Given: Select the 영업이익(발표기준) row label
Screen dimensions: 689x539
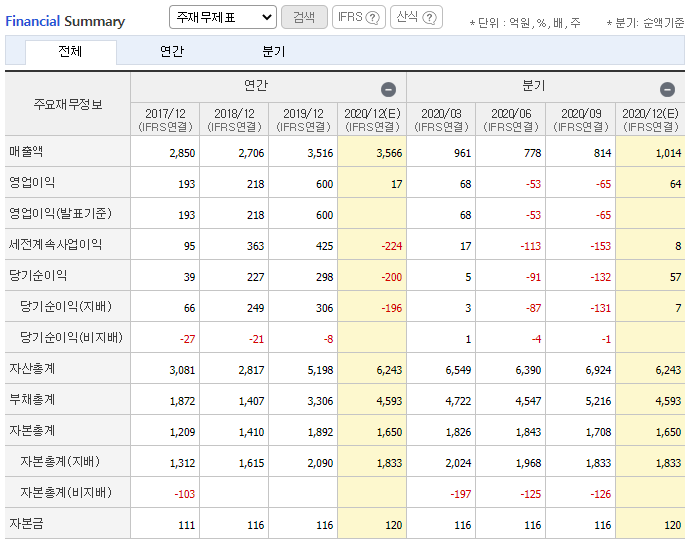Looking at the screenshot, I should click(60, 213).
